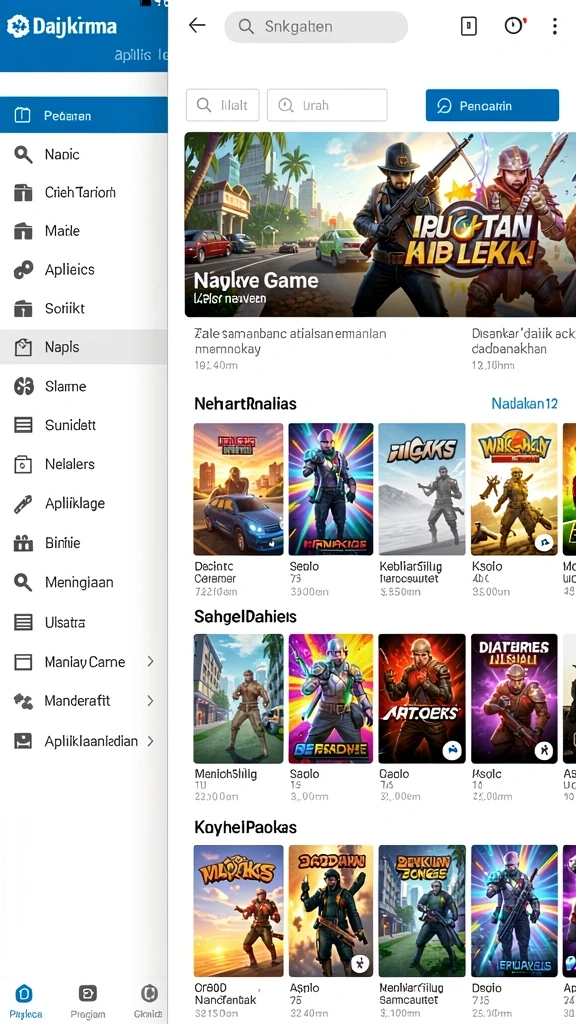
Task: Select the Slame sidebar icon
Action: [x=24, y=386]
